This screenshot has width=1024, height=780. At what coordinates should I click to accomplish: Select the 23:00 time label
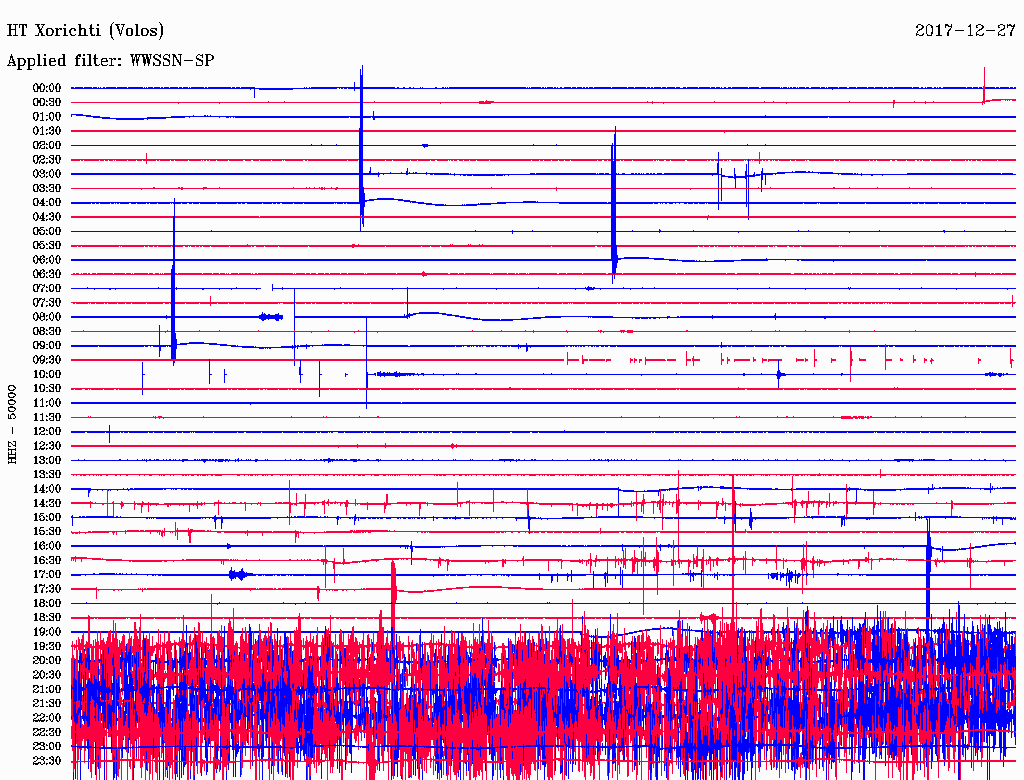click(47, 747)
